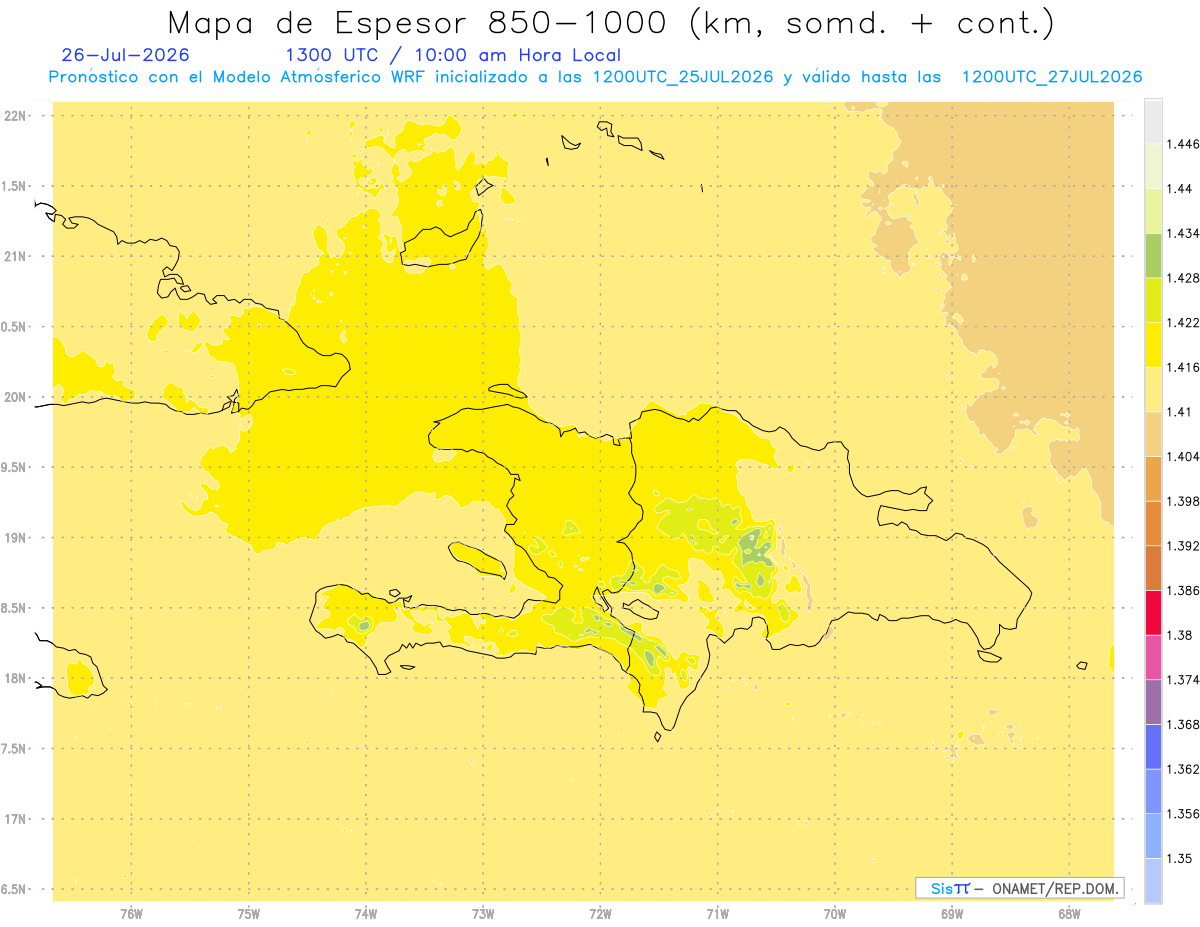Select the '8.5N' latitude tick label
This screenshot has height=927, width=1200.
pos(14,609)
